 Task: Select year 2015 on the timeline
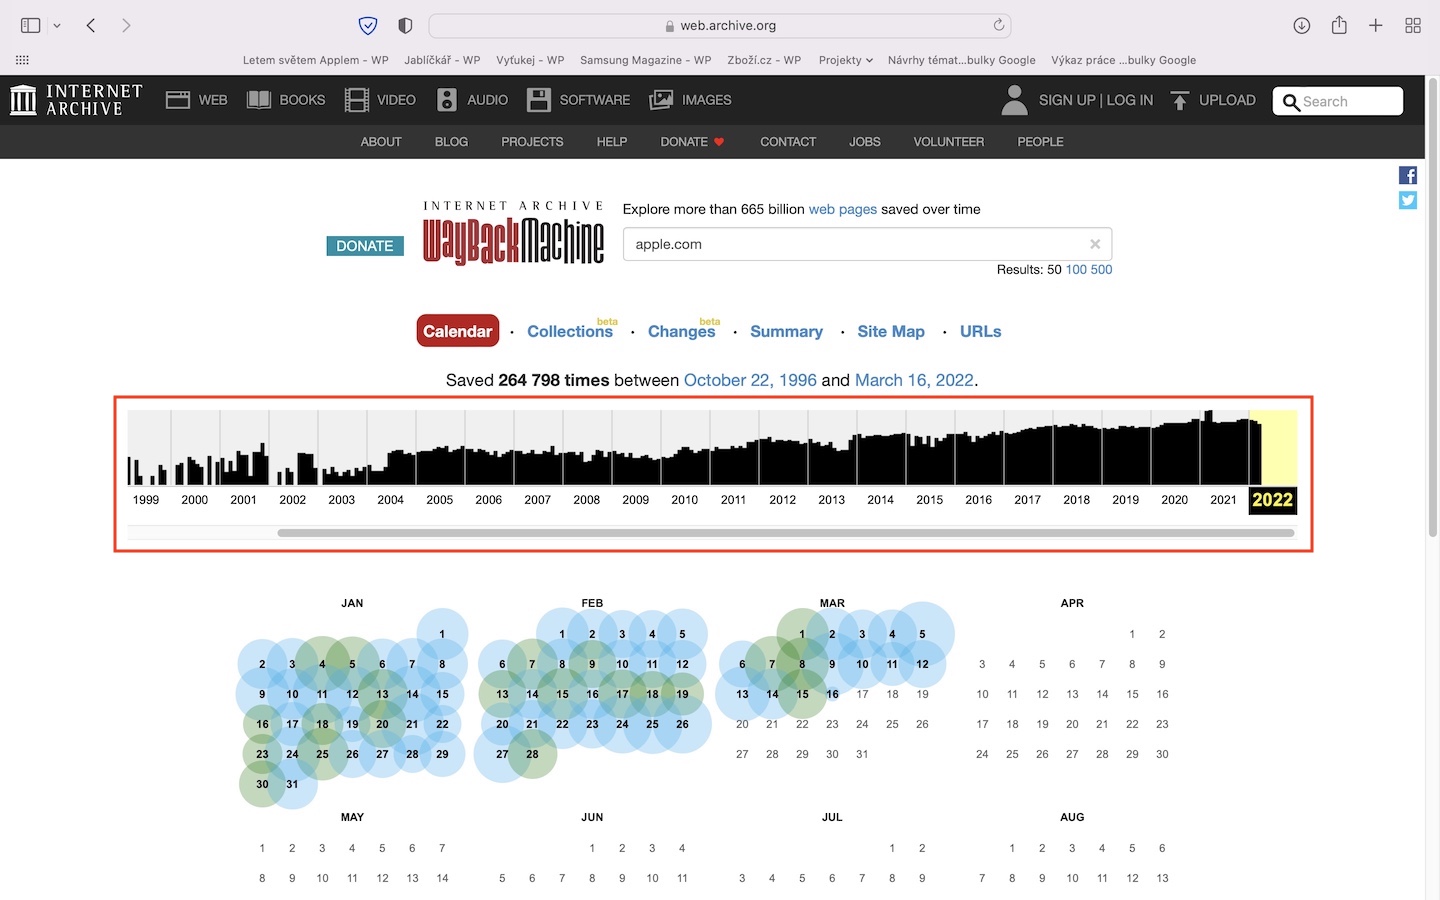[930, 500]
